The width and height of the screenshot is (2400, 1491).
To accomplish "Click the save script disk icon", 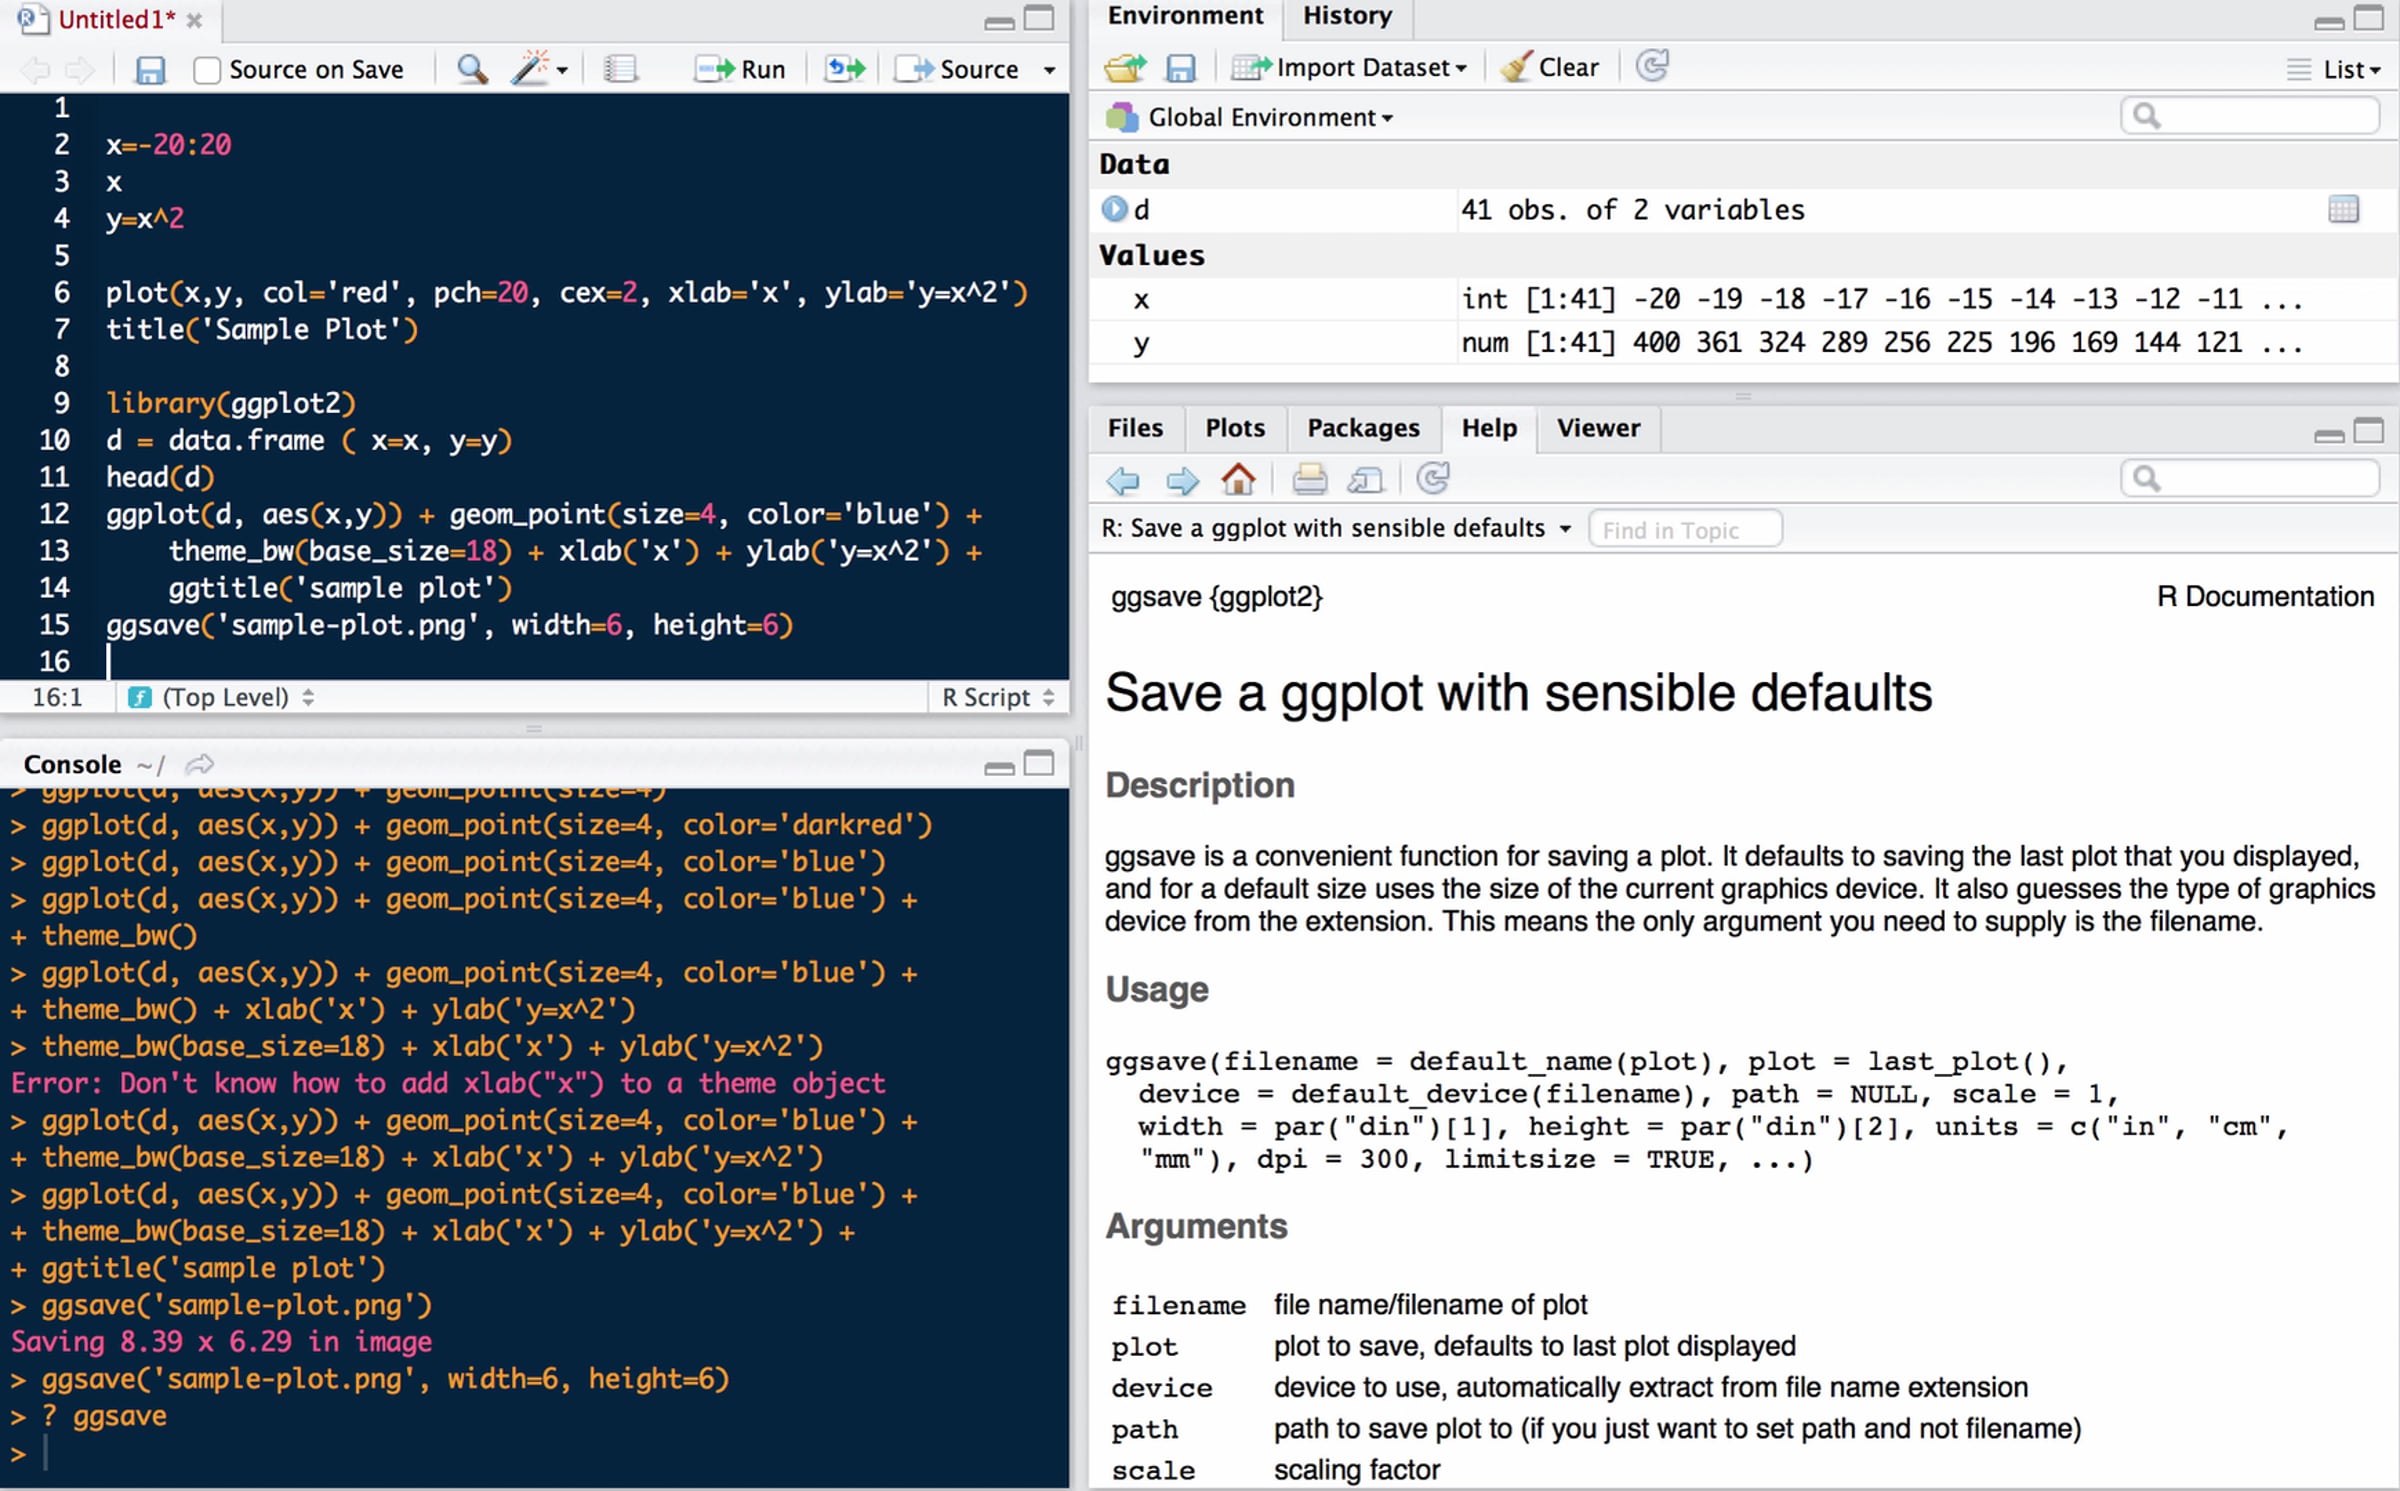I will 149,69.
